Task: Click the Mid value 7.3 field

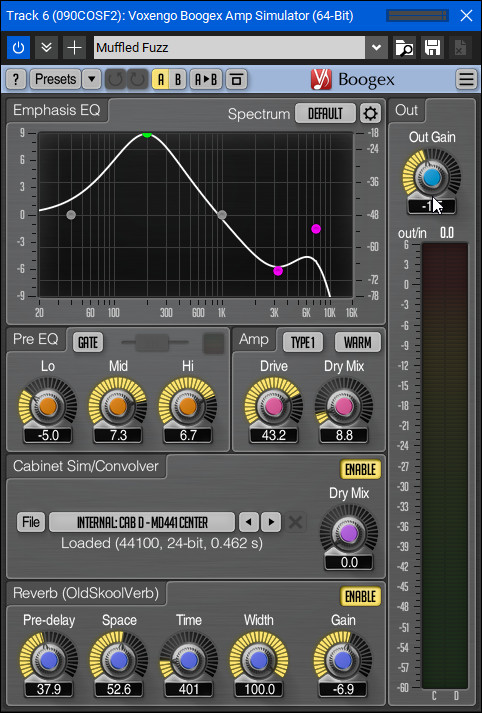Action: (118, 435)
